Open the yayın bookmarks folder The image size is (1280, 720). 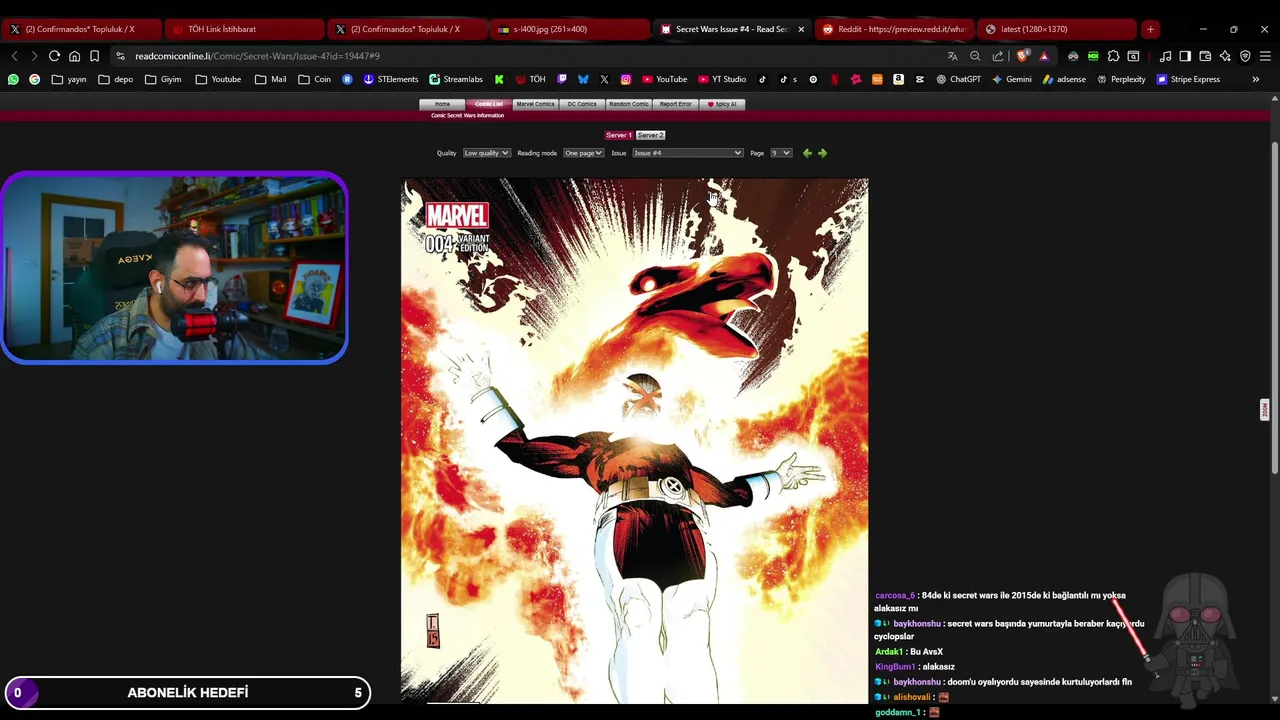tap(69, 79)
